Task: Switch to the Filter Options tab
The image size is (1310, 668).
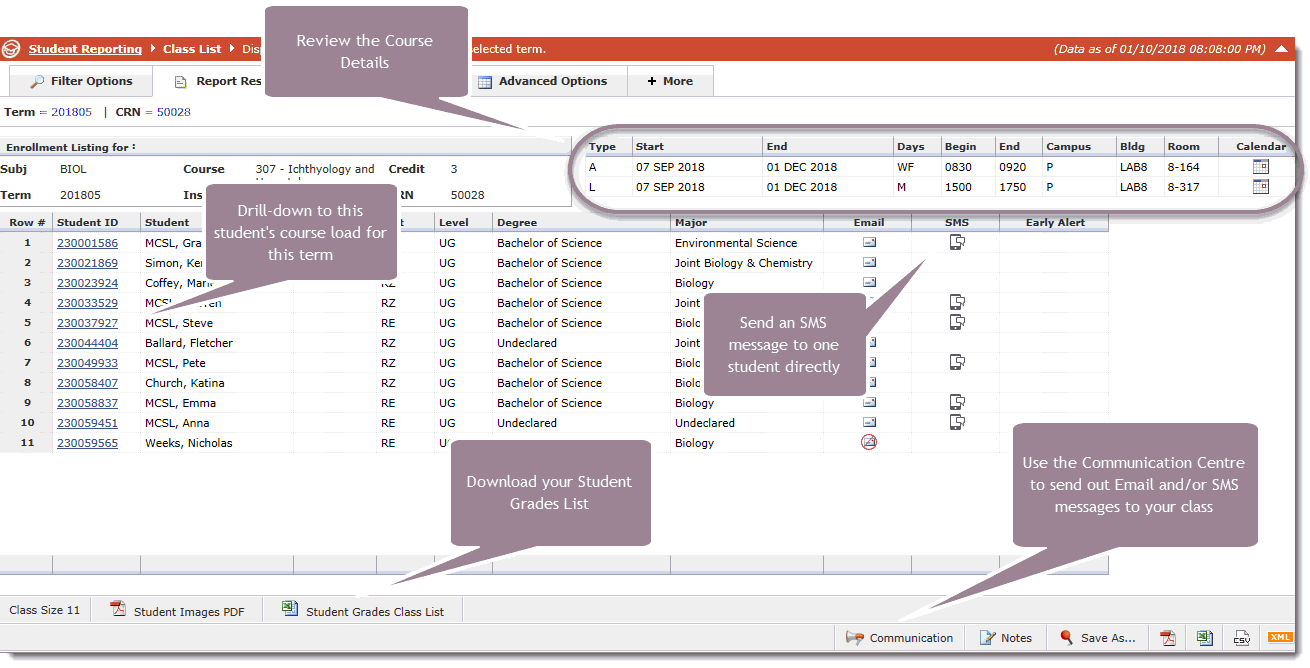Action: [x=81, y=81]
